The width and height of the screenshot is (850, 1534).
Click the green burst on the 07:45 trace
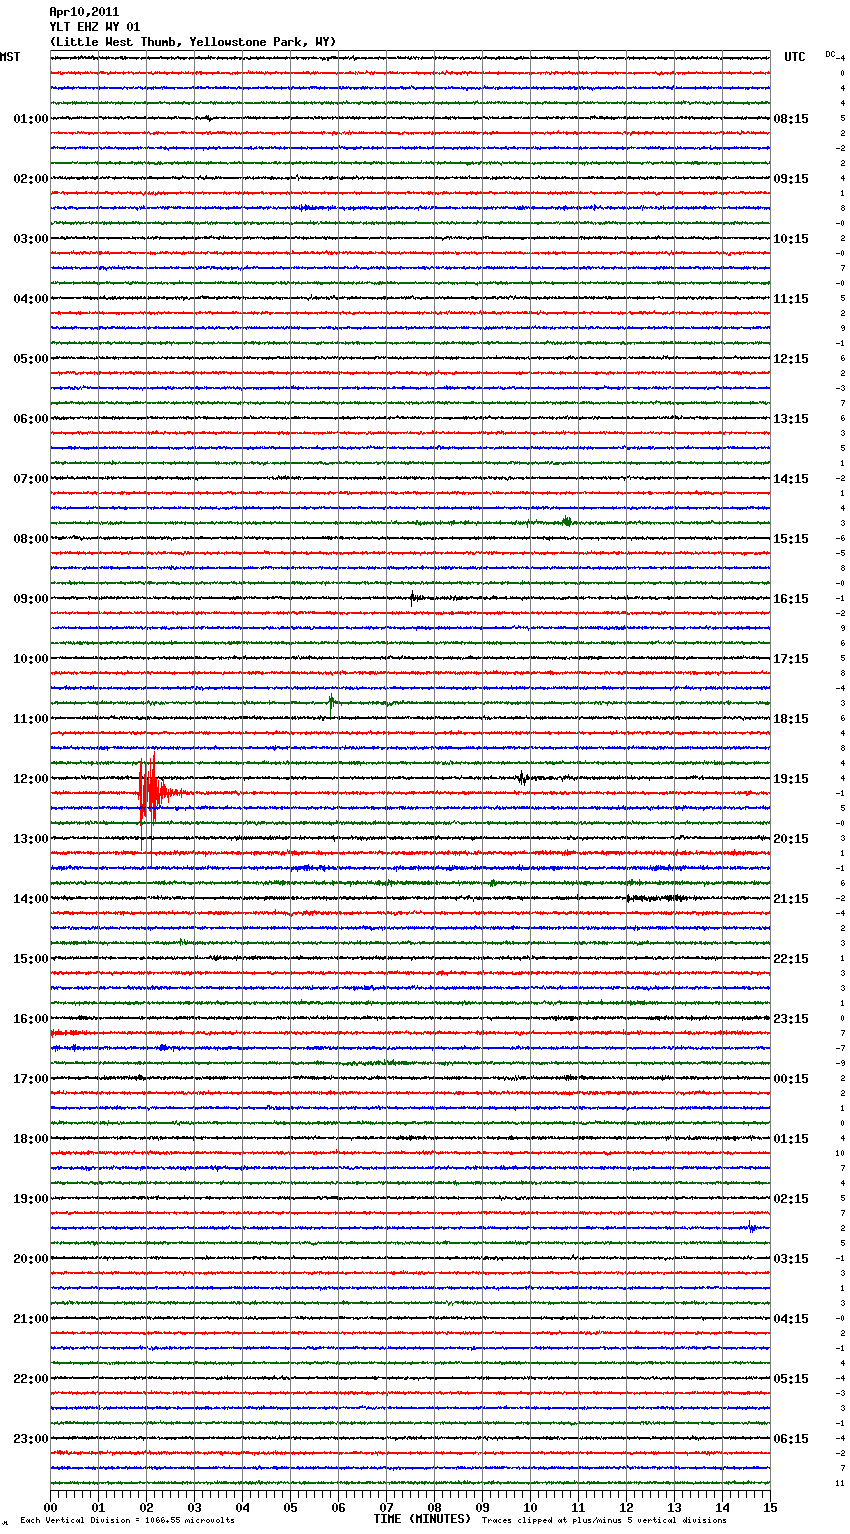point(567,521)
